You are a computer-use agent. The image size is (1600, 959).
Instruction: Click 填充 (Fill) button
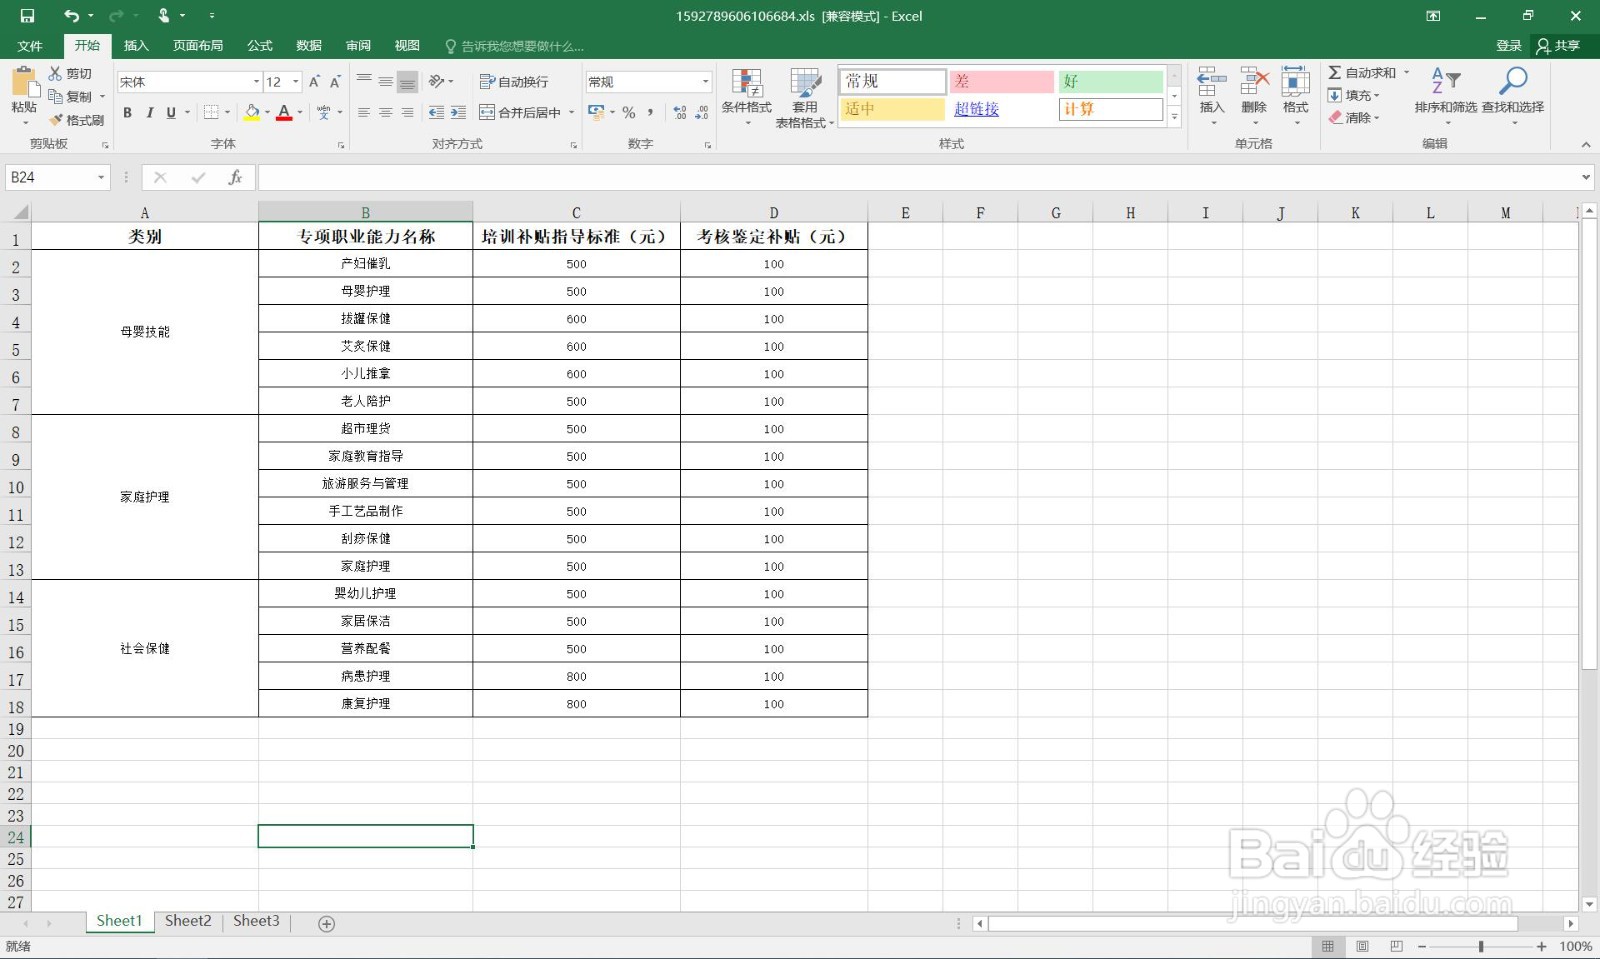1350,95
